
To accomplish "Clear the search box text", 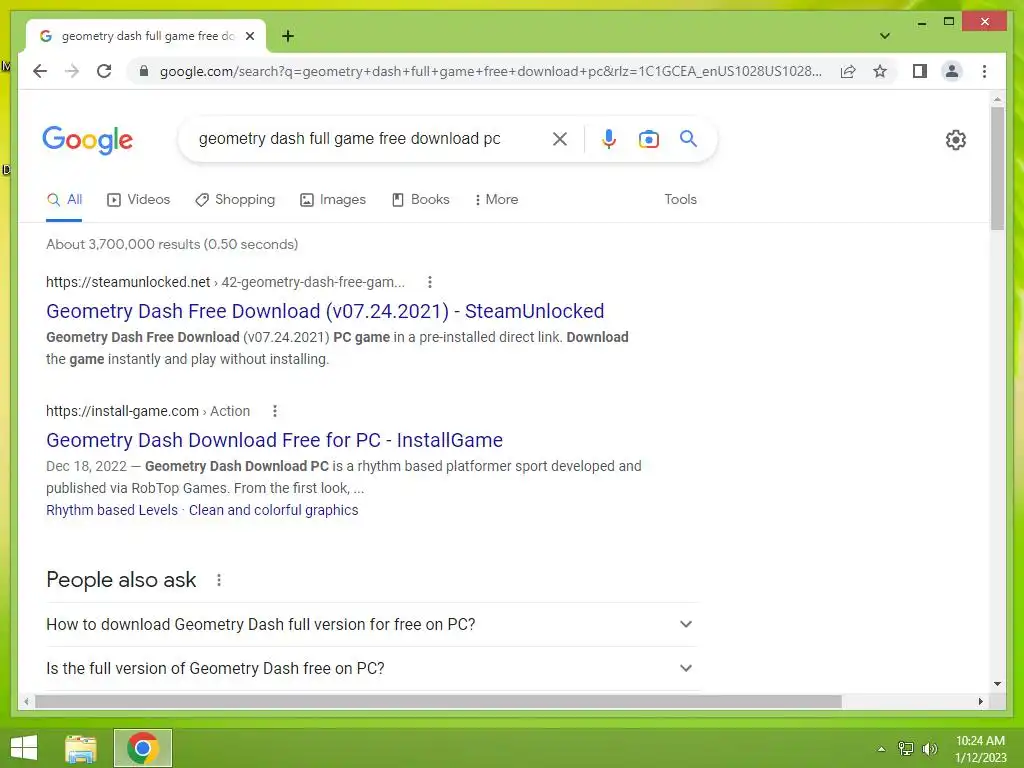I will 560,138.
